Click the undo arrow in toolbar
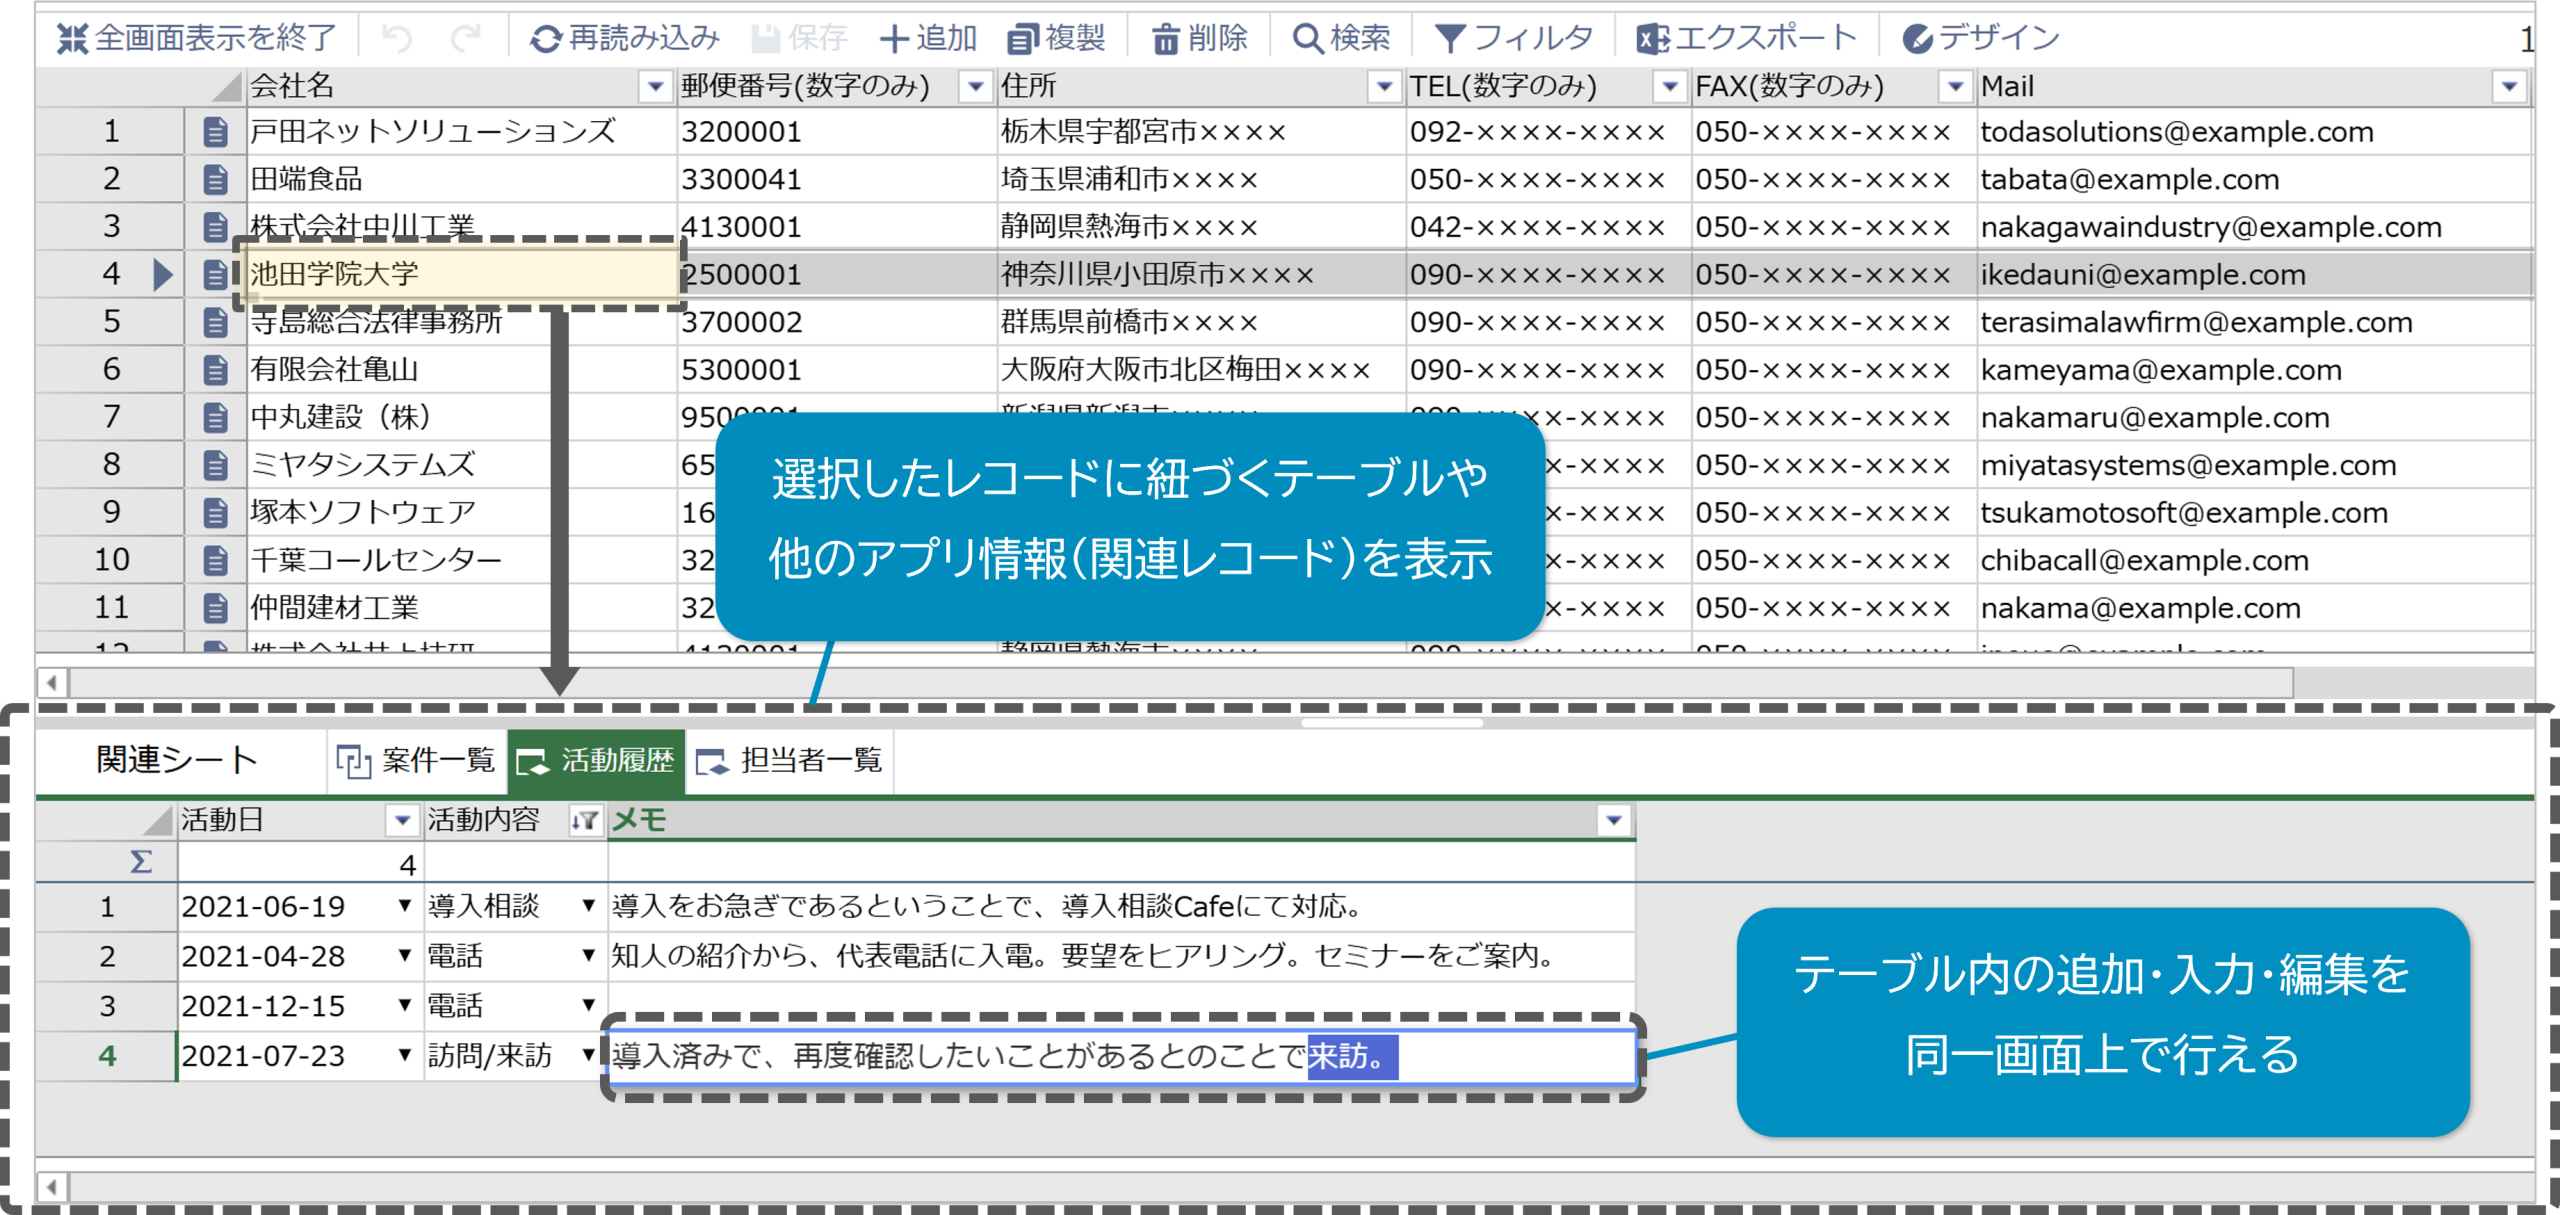The image size is (2560, 1215). 398,39
